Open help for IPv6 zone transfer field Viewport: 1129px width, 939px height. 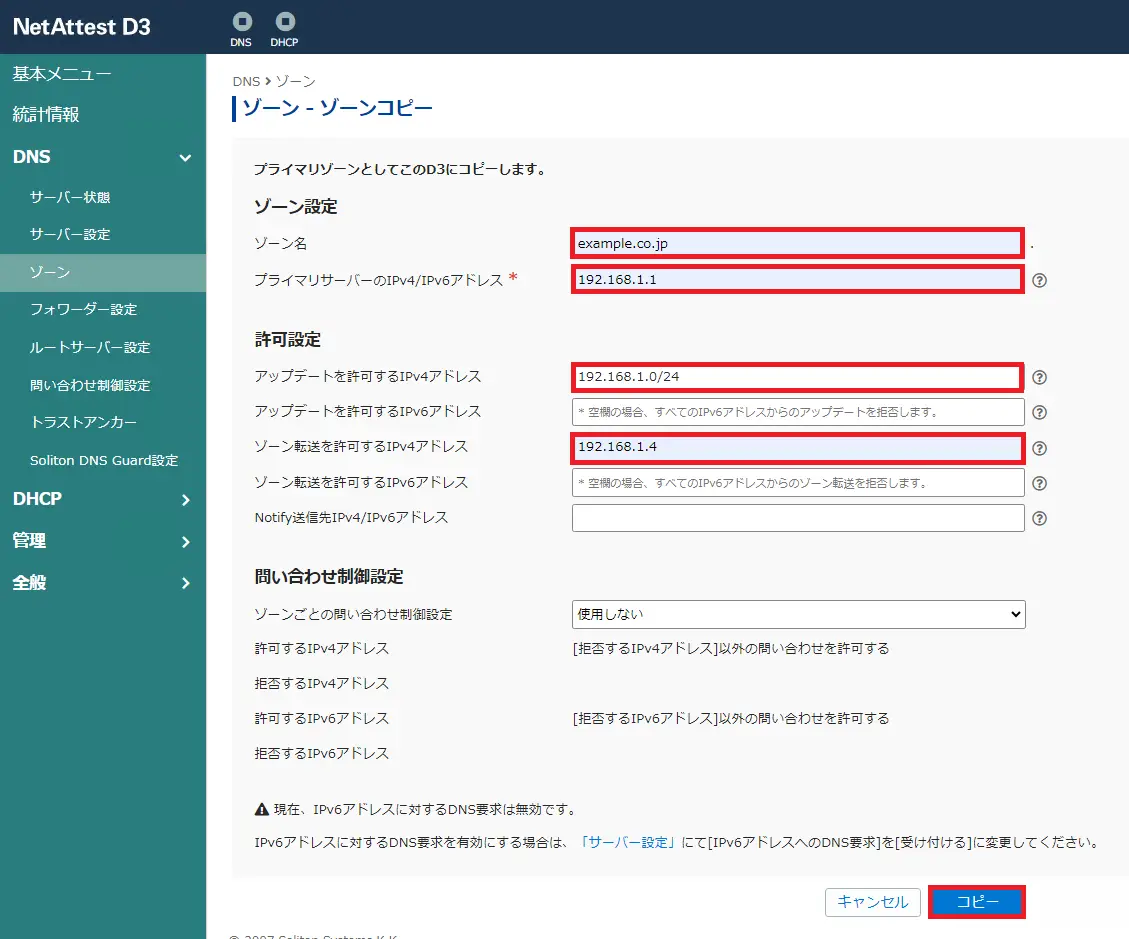pyautogui.click(x=1039, y=483)
